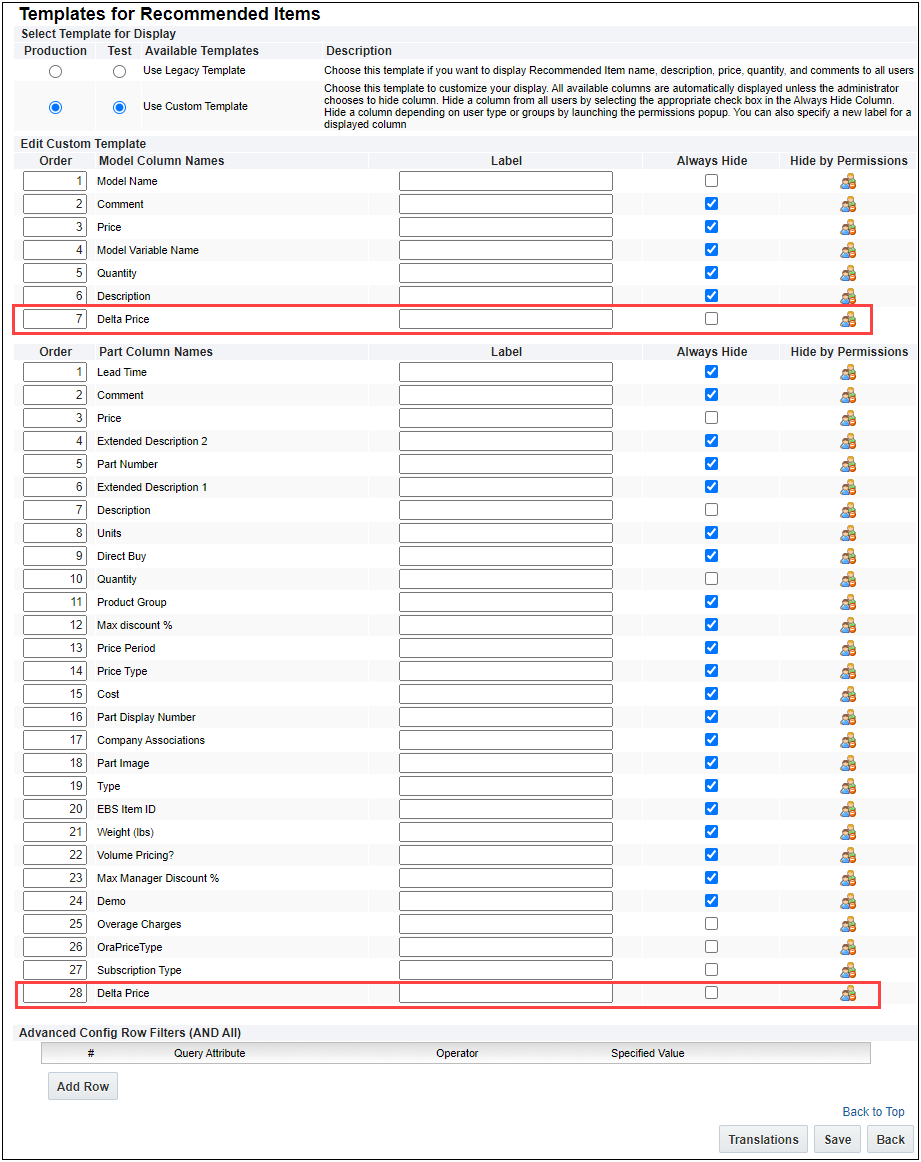Image resolution: width=921 pixels, height=1162 pixels.
Task: Open permissions icon for OraPriceType row
Action: (x=848, y=947)
